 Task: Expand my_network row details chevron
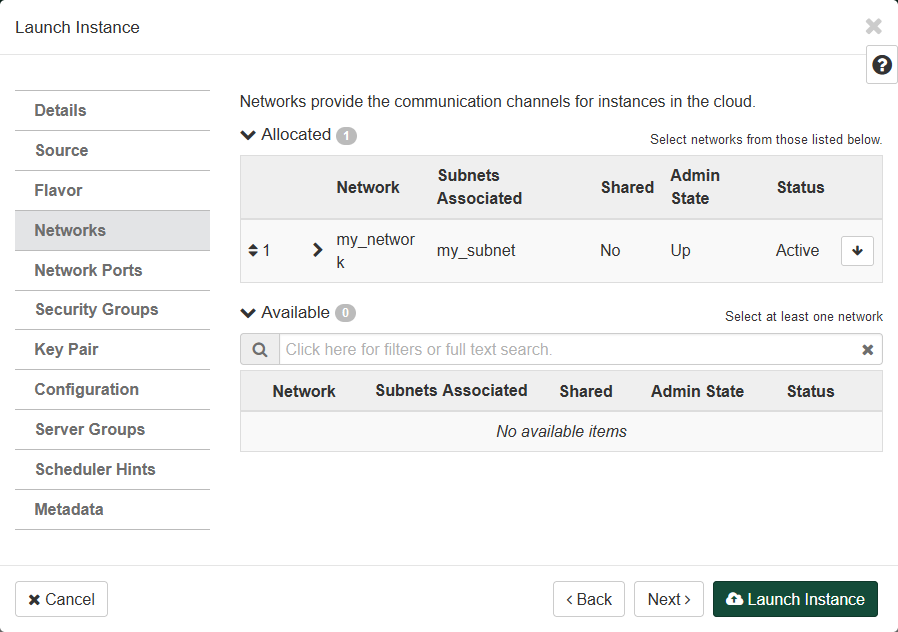point(318,251)
